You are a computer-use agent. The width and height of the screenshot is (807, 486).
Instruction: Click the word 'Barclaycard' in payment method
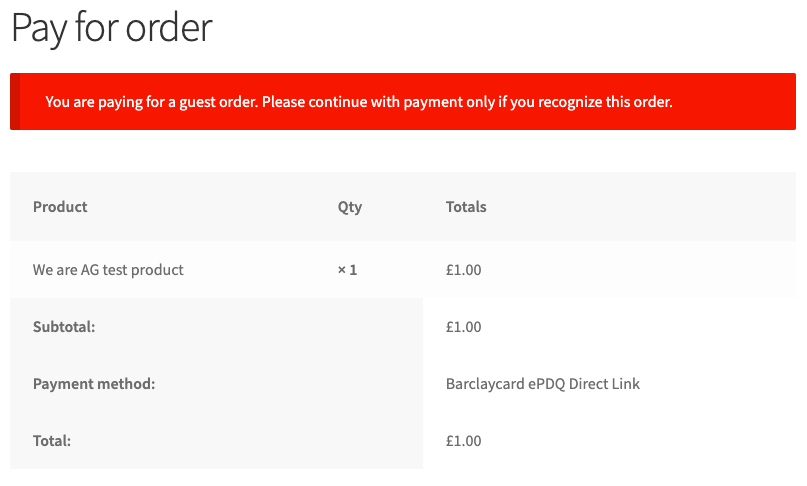click(485, 384)
